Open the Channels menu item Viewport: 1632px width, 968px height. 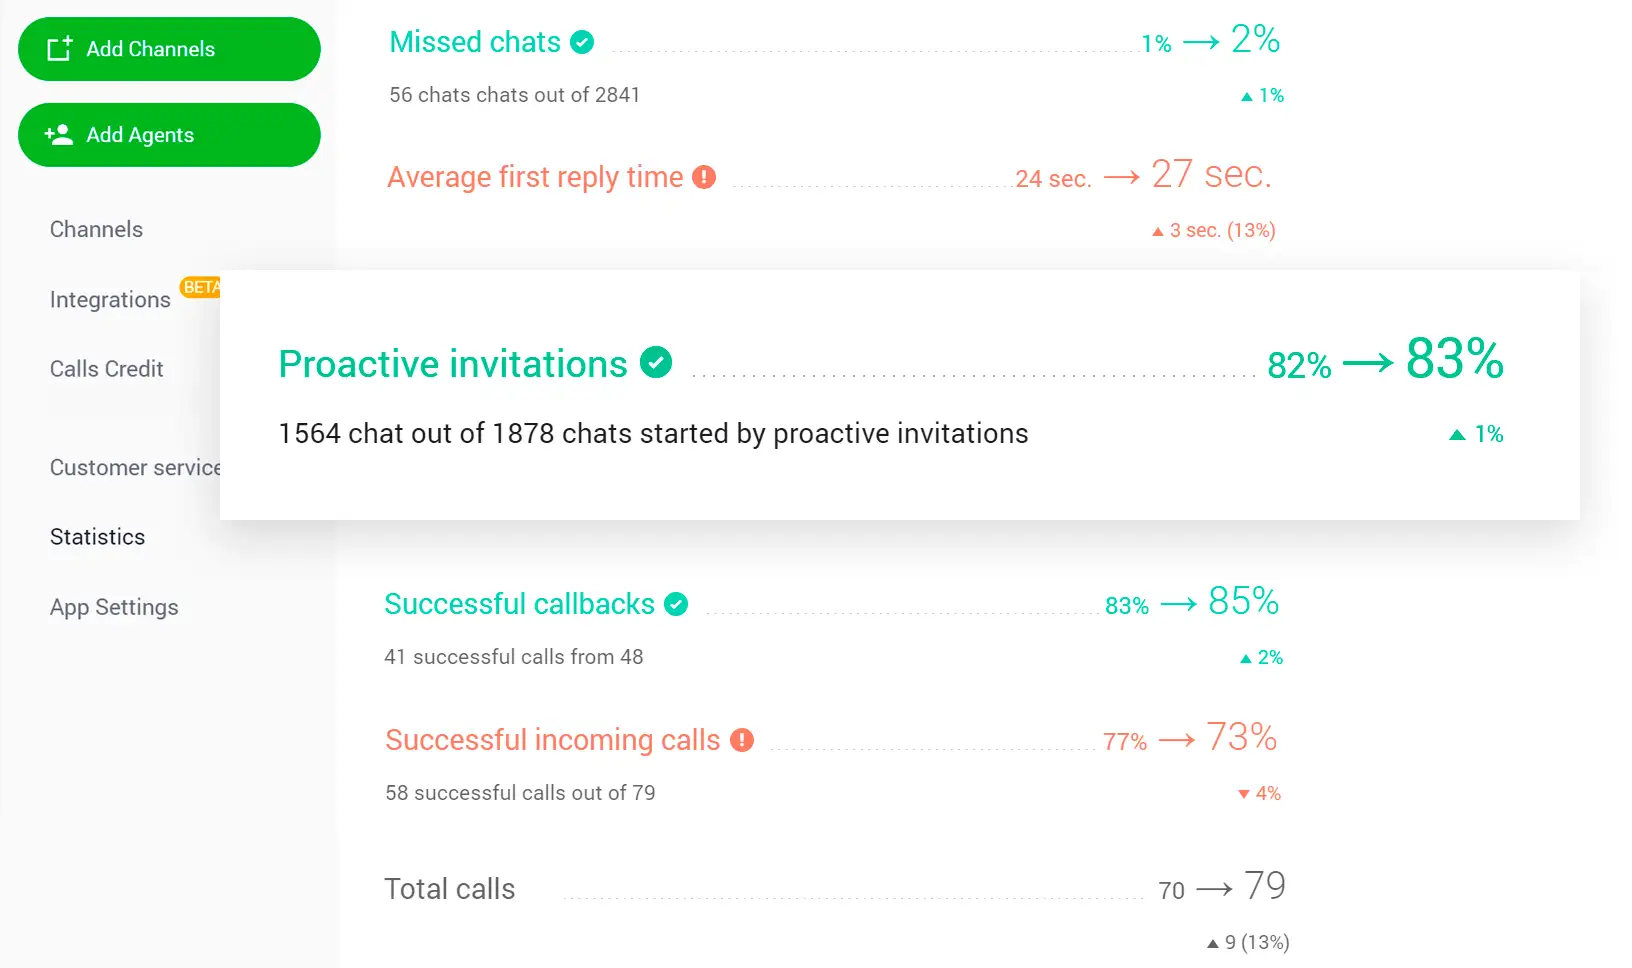tap(96, 229)
